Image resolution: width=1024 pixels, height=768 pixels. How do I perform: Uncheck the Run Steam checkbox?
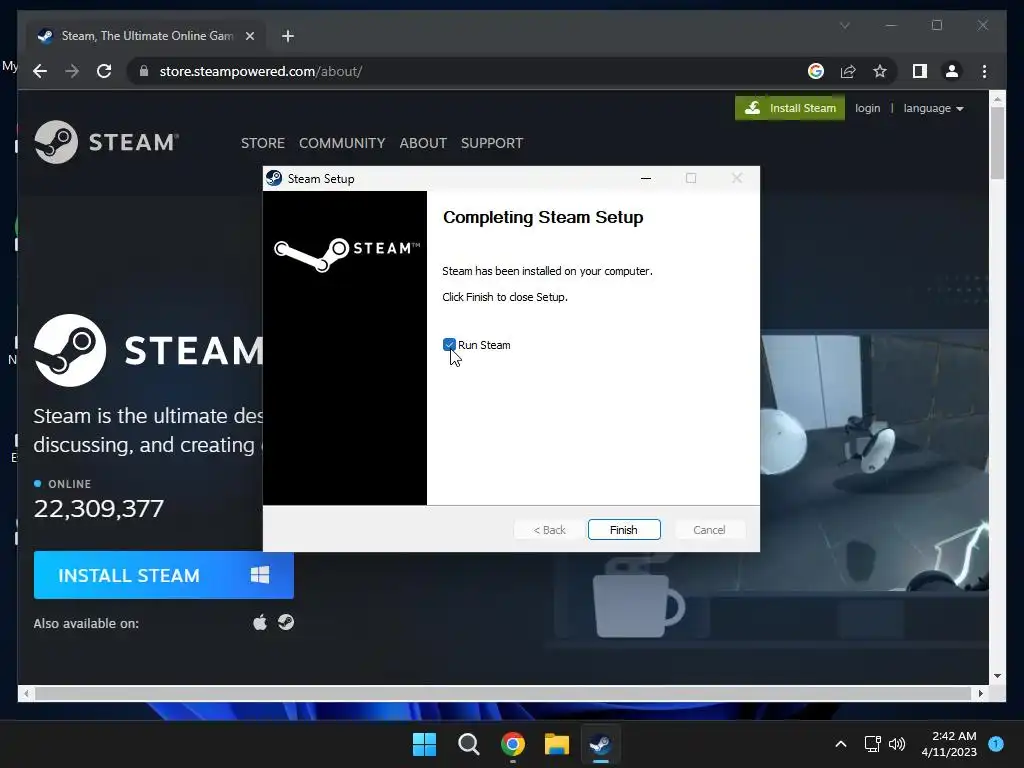coord(449,345)
